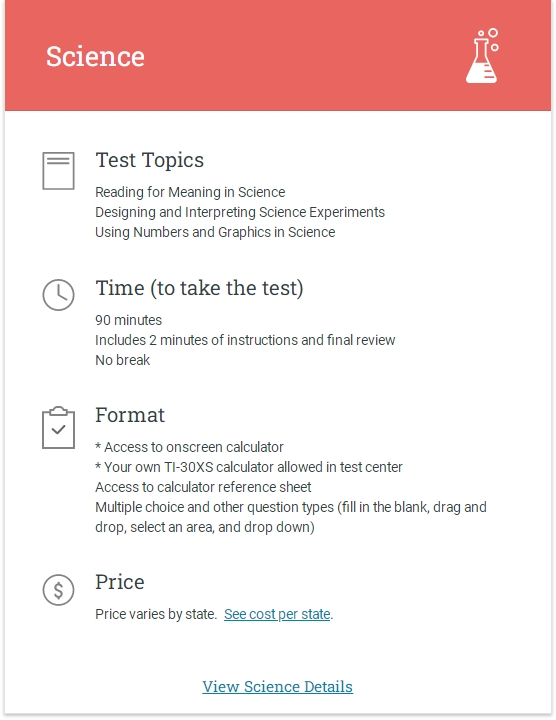
Task: Select Designing and Interpreting Science Experiments text
Action: [x=240, y=212]
